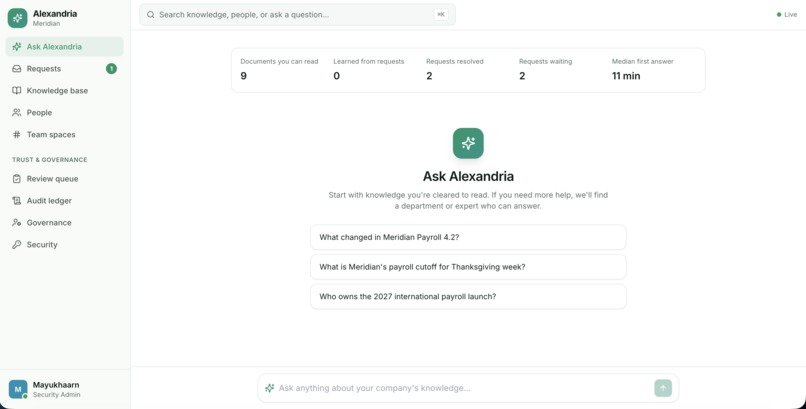Click the Alexandria logo icon in sidebar header
Viewport: 806px width, 409px height.
click(17, 18)
